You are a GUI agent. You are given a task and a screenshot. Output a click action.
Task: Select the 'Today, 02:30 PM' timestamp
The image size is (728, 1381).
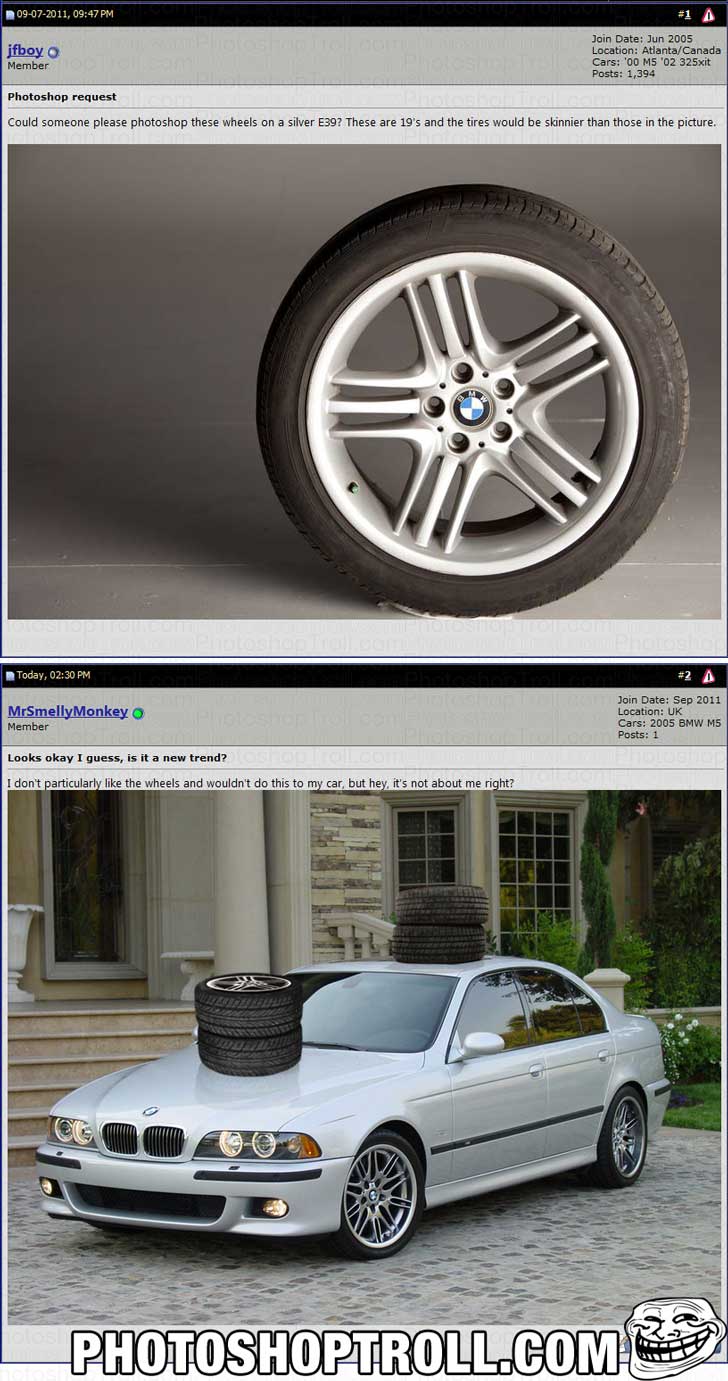pyautogui.click(x=53, y=675)
